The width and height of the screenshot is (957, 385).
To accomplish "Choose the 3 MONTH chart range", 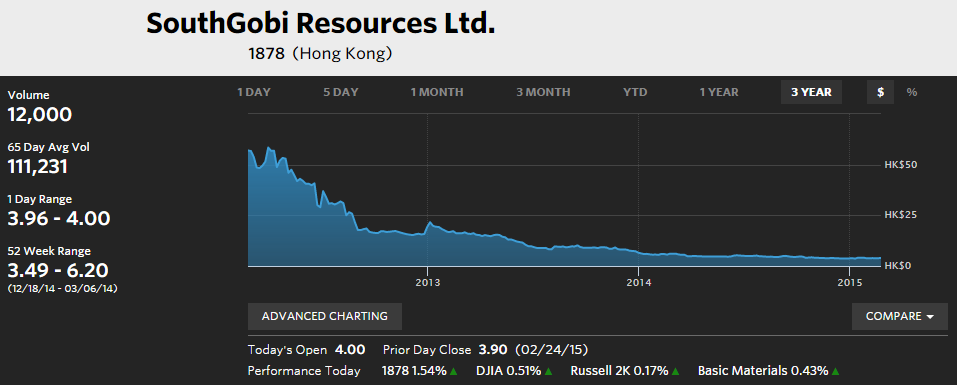I will 543,92.
